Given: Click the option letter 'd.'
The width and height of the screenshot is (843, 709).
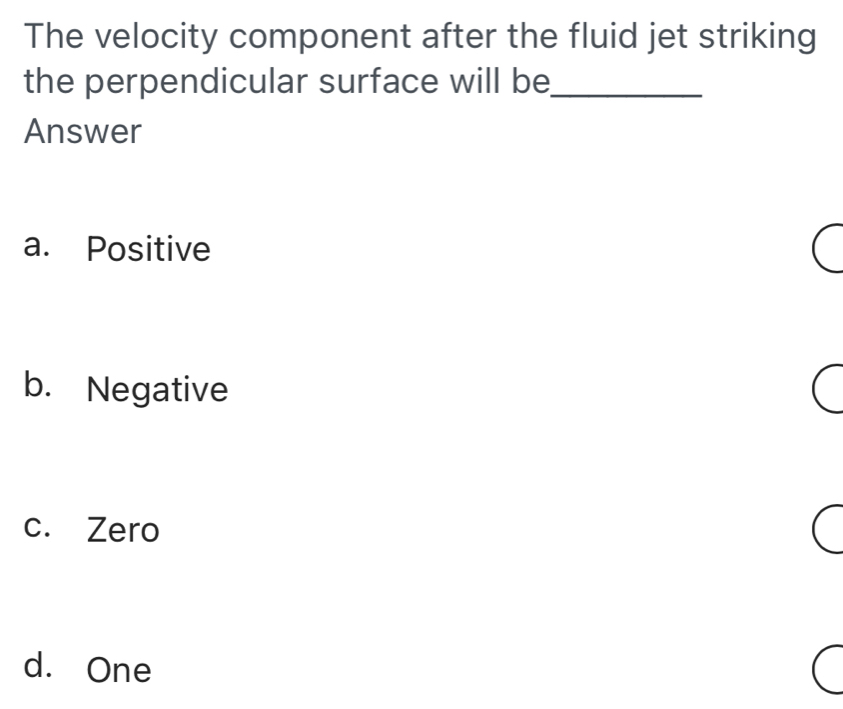Looking at the screenshot, I should (x=43, y=668).
